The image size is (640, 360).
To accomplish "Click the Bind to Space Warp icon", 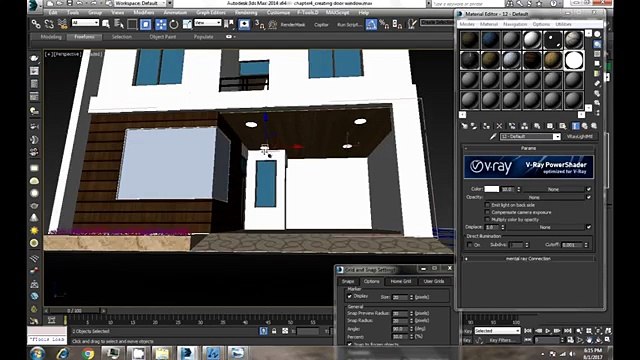I will pyautogui.click(x=62, y=24).
